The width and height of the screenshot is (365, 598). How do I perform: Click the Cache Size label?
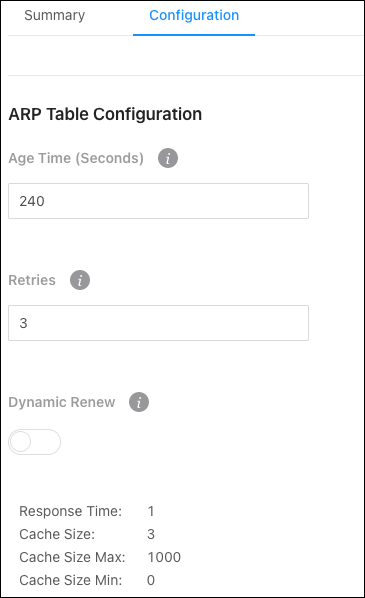(x=57, y=534)
